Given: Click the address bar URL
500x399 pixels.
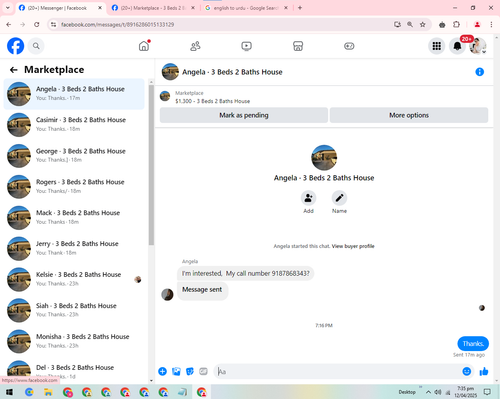Looking at the screenshot, I should (117, 24).
